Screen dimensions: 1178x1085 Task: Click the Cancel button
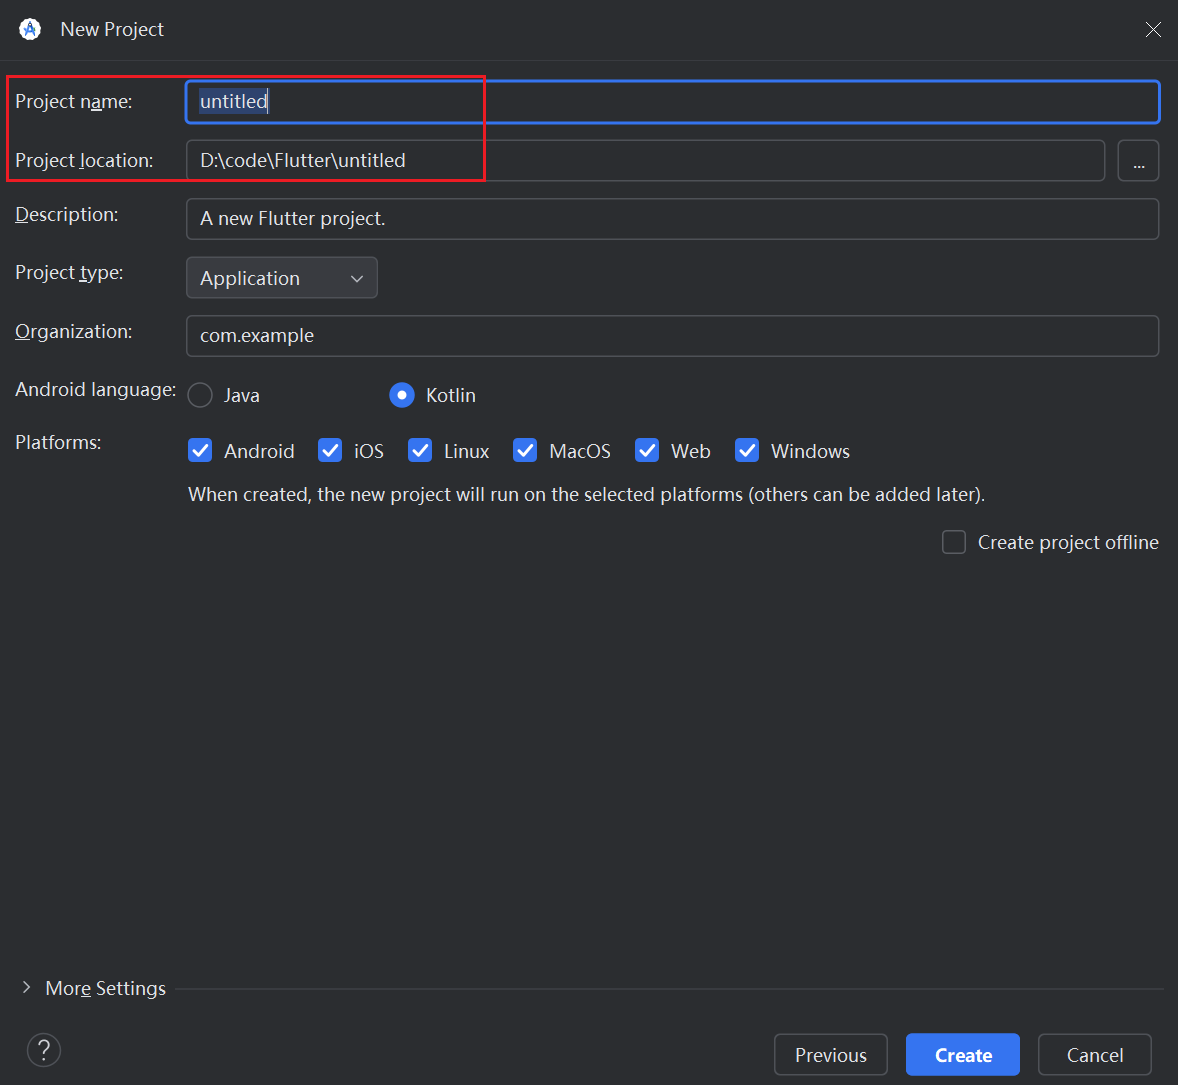click(x=1095, y=1055)
